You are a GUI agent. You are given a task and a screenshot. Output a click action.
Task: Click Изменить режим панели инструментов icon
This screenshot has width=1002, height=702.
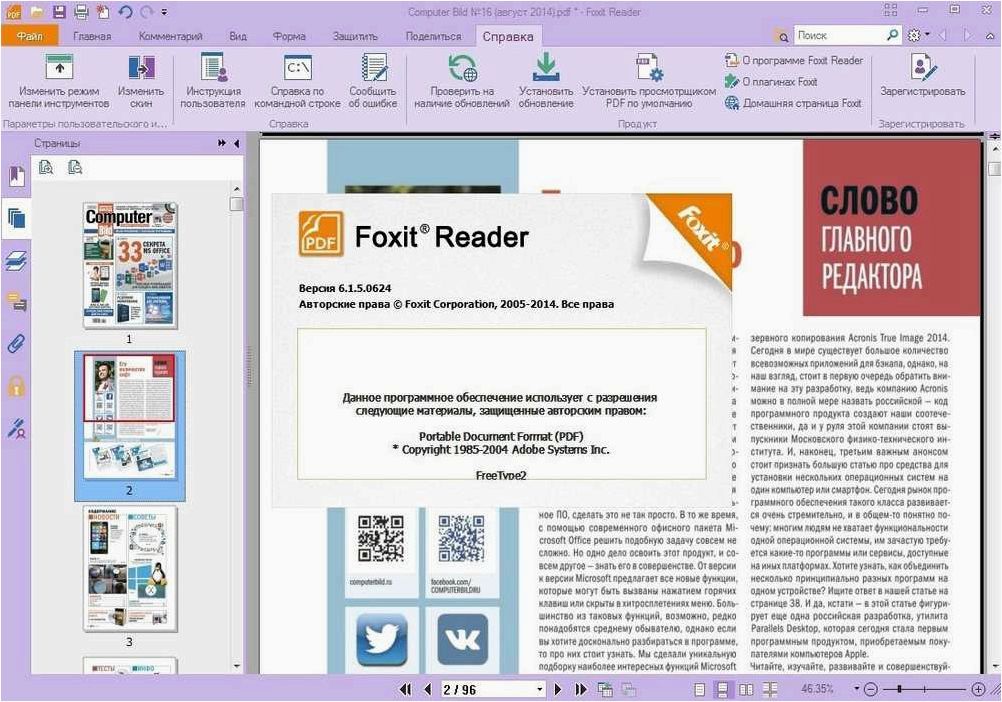click(x=59, y=81)
